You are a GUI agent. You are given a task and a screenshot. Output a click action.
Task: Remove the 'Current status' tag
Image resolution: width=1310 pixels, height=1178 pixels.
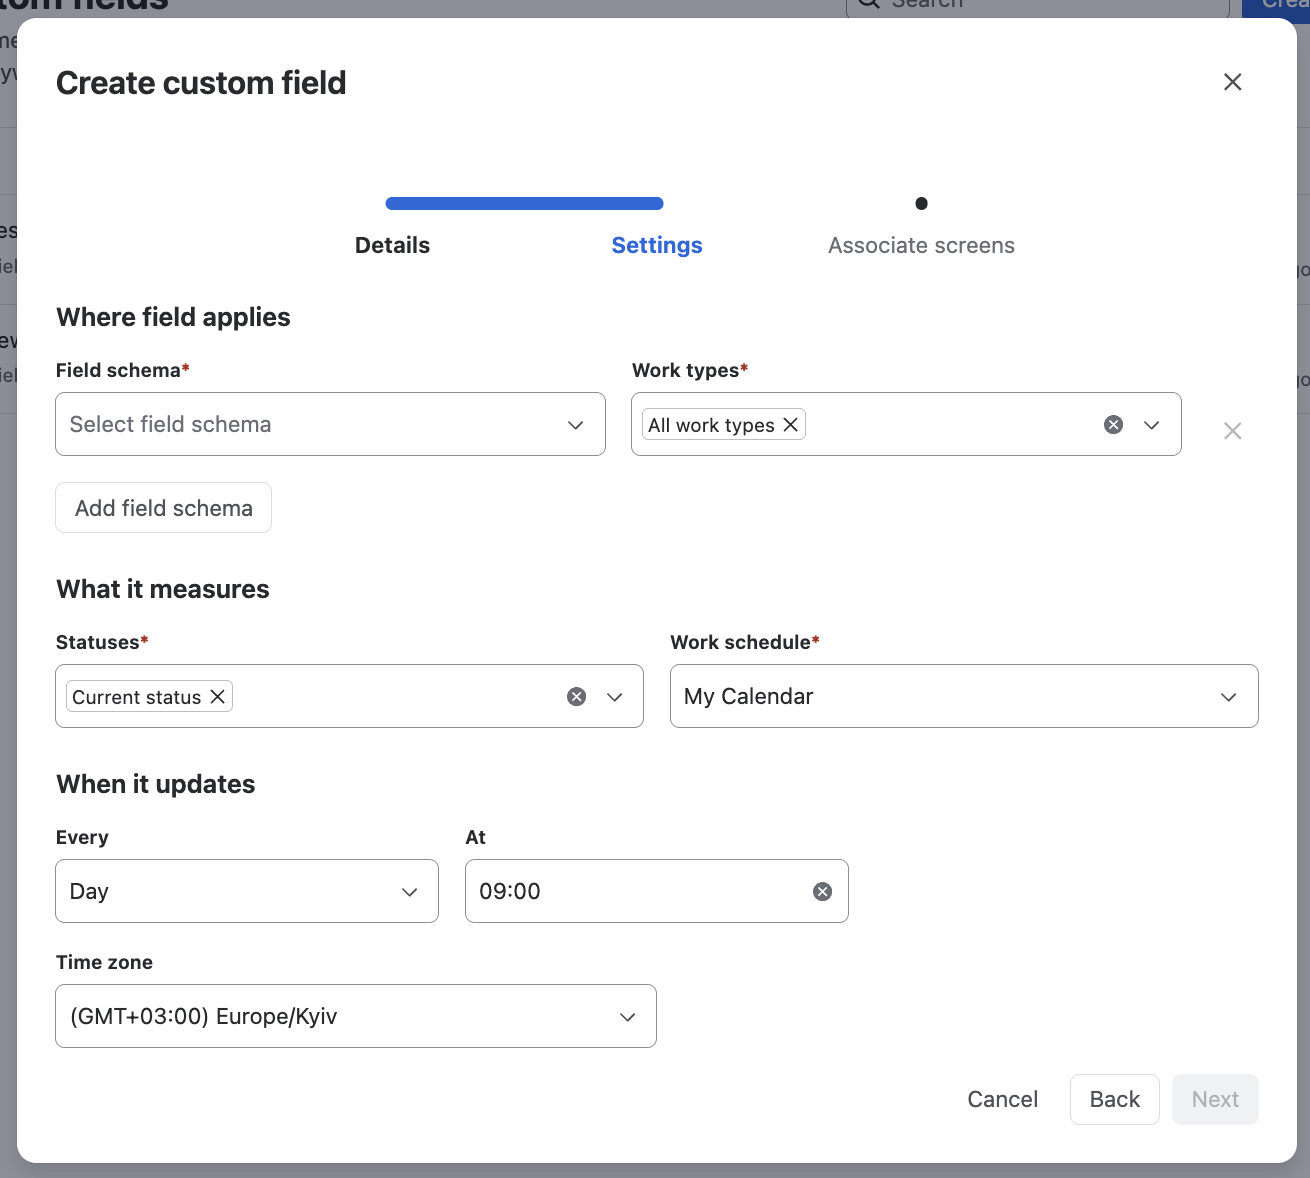(217, 697)
